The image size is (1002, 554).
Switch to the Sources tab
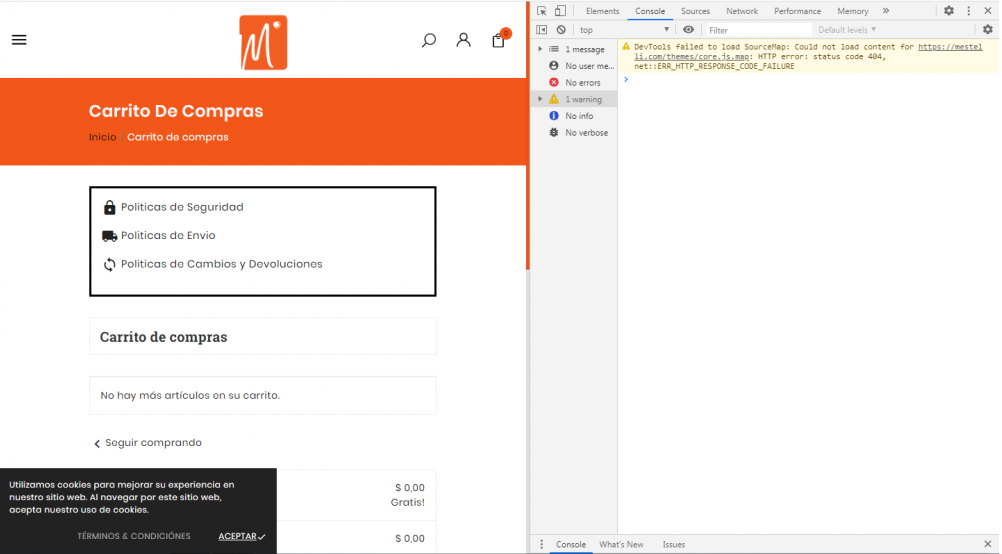(695, 11)
